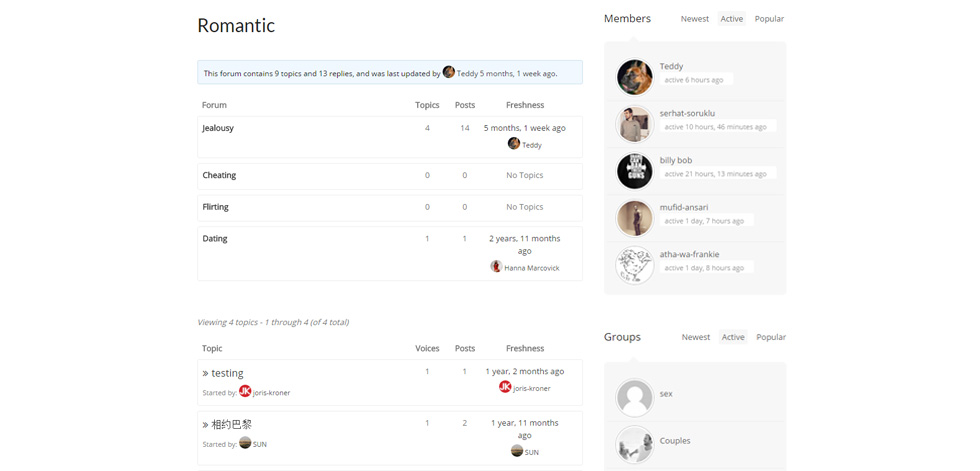The width and height of the screenshot is (980, 471).
Task: Show Newest members tab
Action: point(694,19)
